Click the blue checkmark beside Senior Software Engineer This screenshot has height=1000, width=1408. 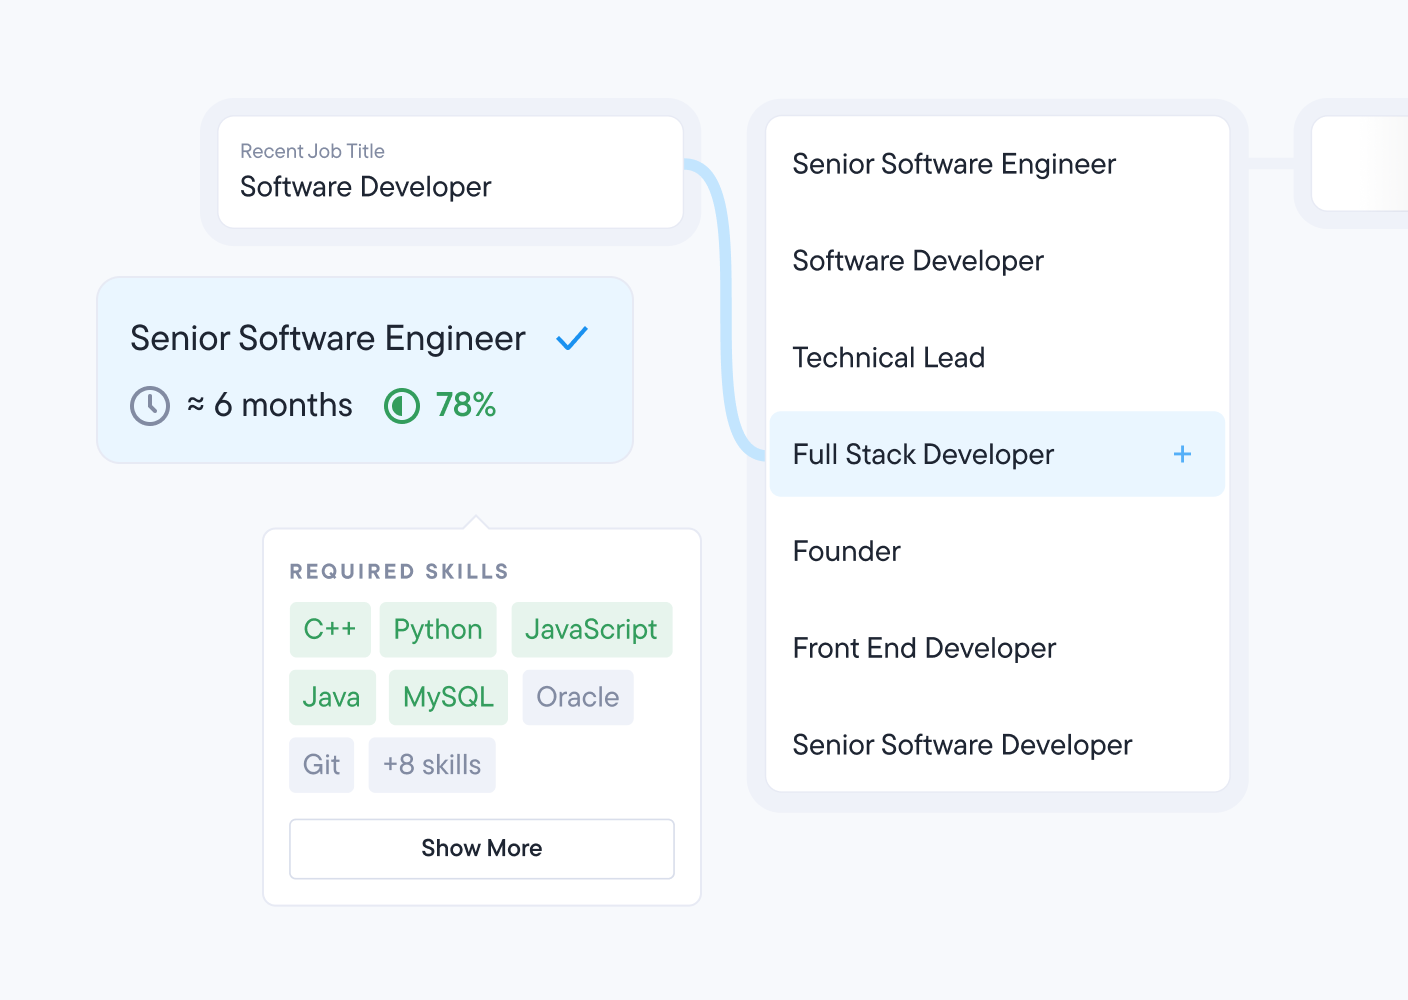pyautogui.click(x=572, y=339)
